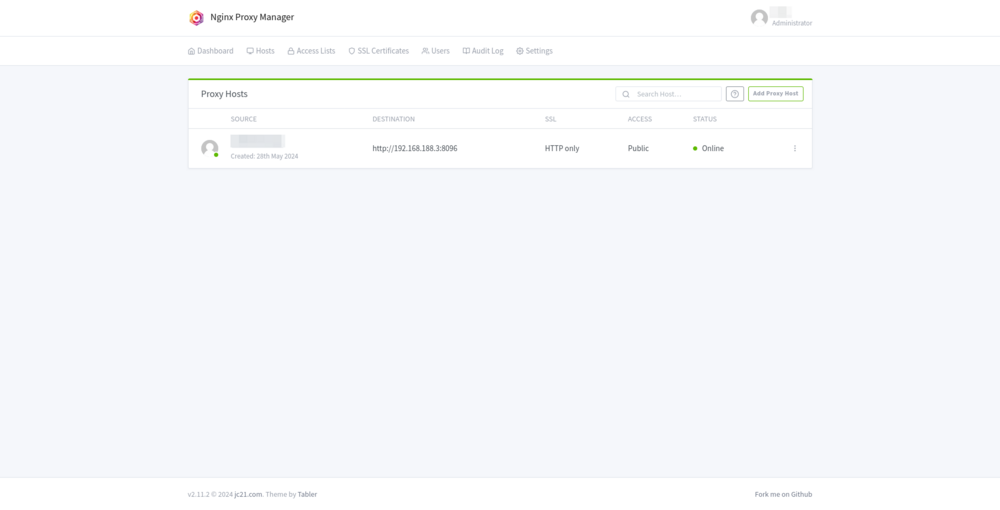Click the Proxy Hosts card title

click(x=224, y=94)
